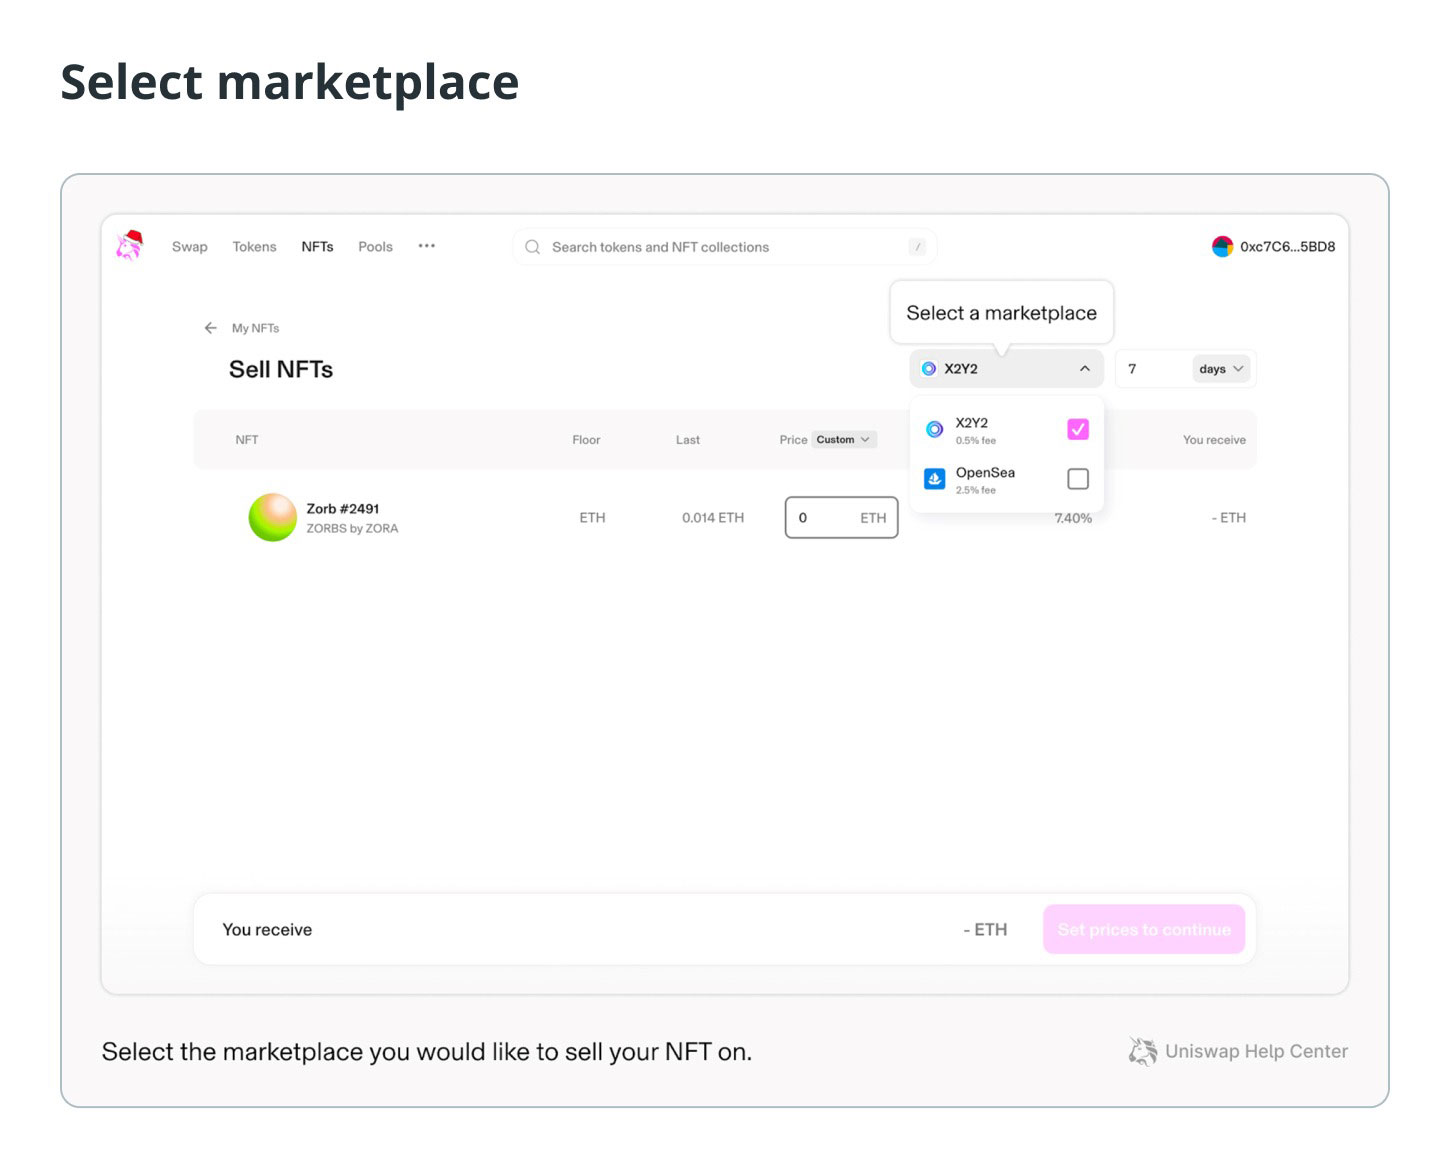
Task: Click the OpenSea logo in dropdown list
Action: click(934, 479)
